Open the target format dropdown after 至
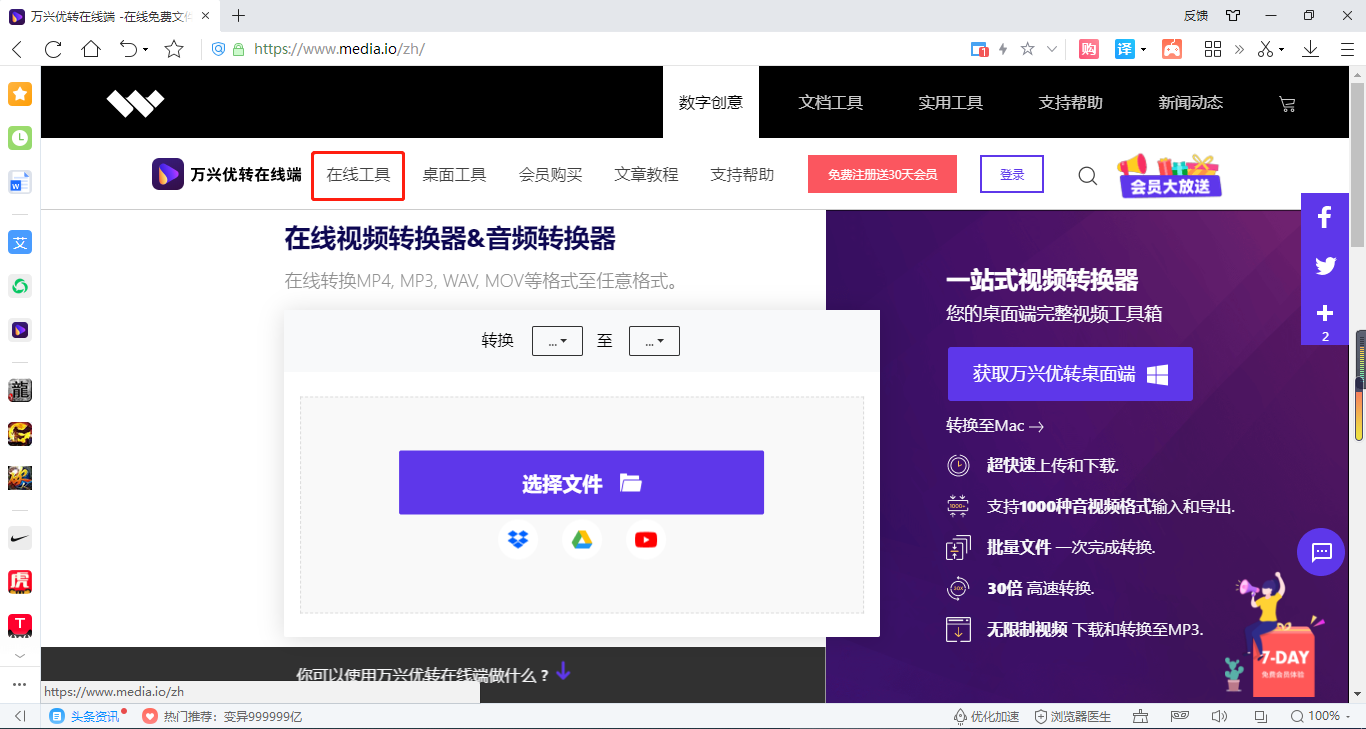 coord(654,340)
